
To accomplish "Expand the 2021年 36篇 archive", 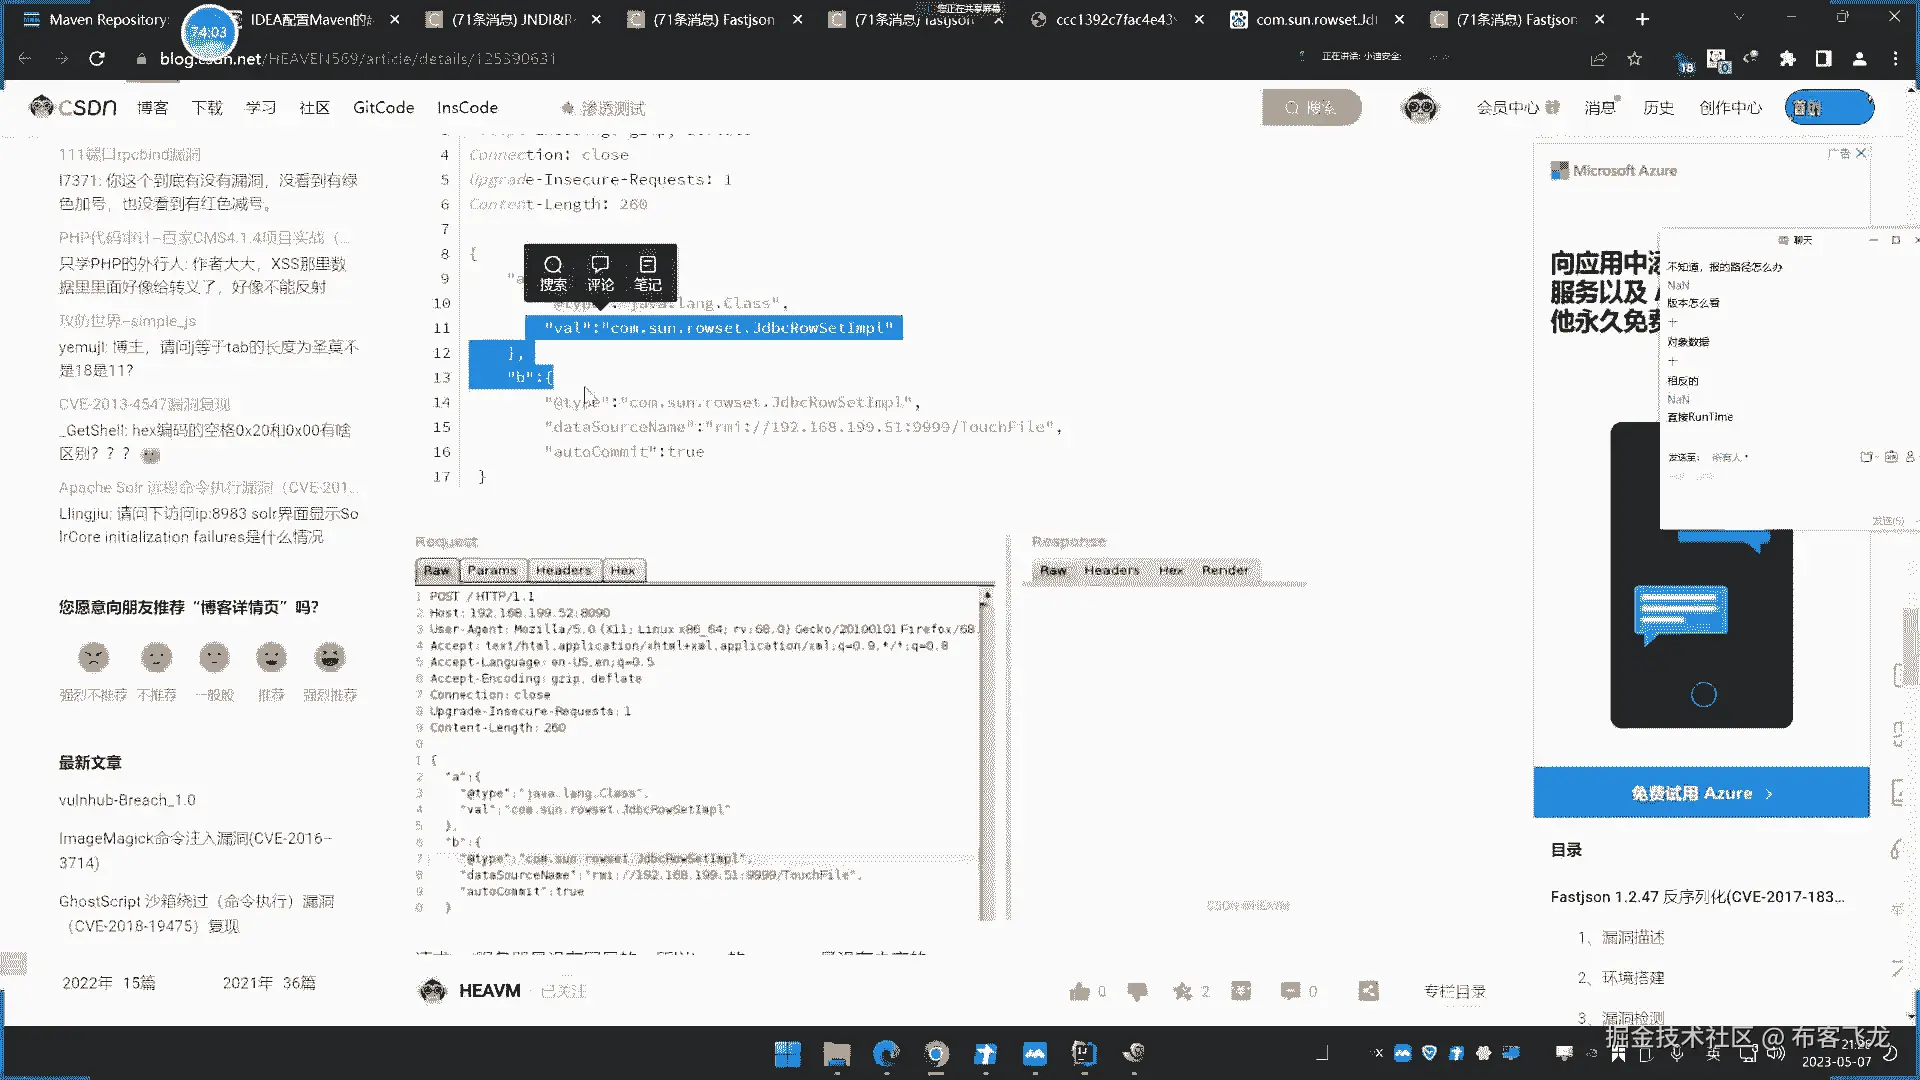I will point(268,983).
